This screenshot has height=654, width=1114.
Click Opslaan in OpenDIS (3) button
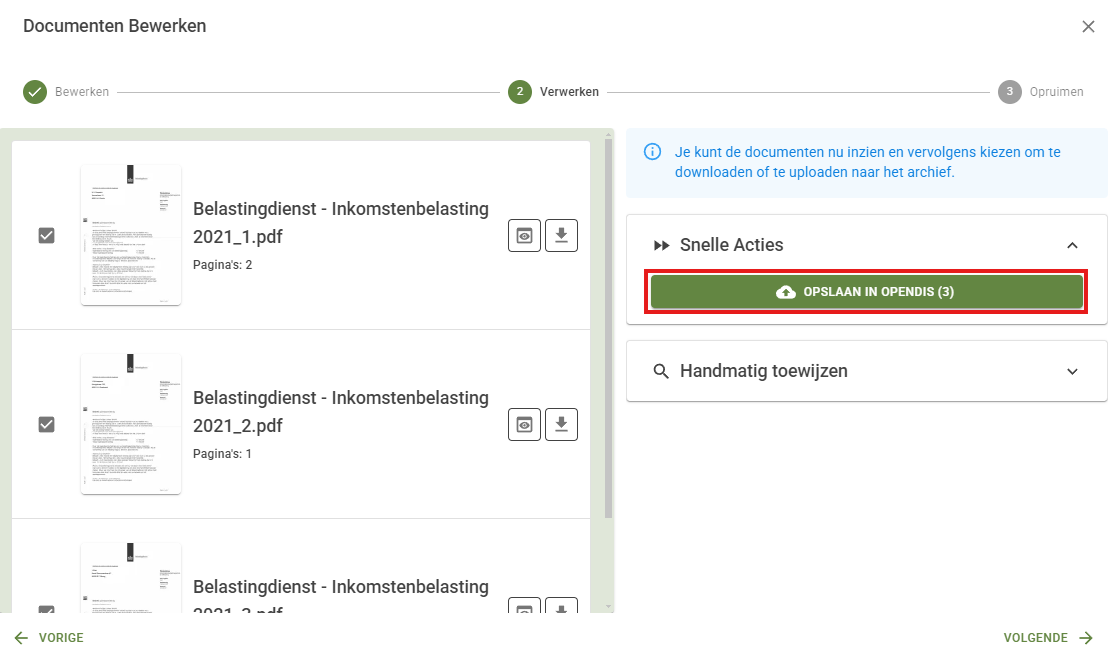[866, 292]
